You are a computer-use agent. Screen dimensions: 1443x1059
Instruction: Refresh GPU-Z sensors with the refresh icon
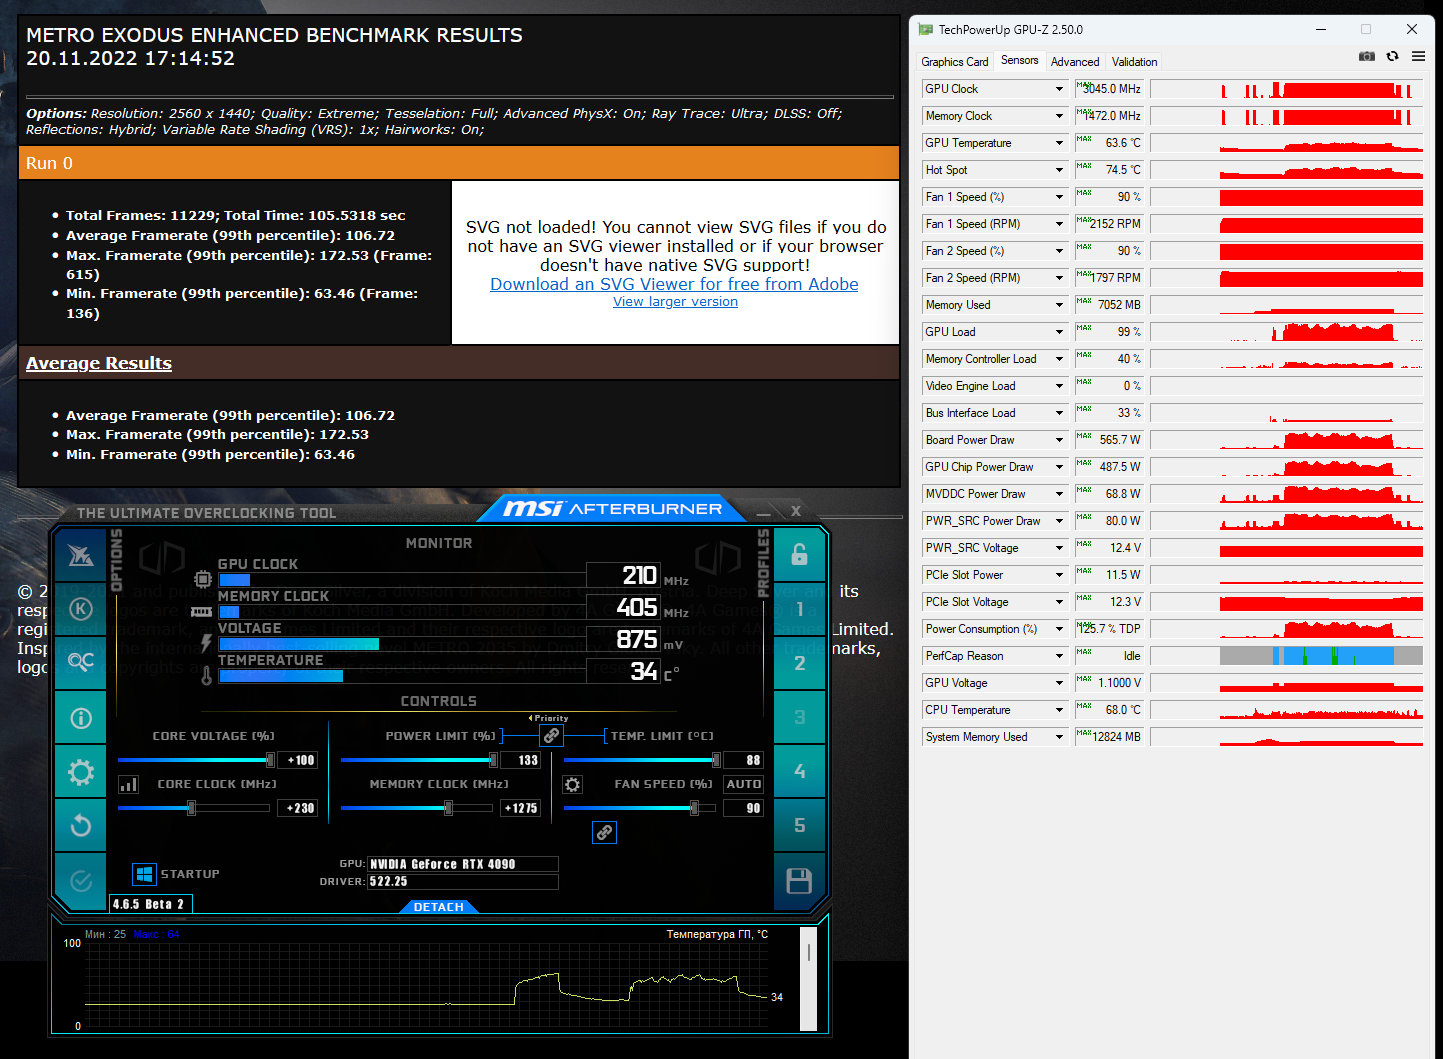[1392, 57]
